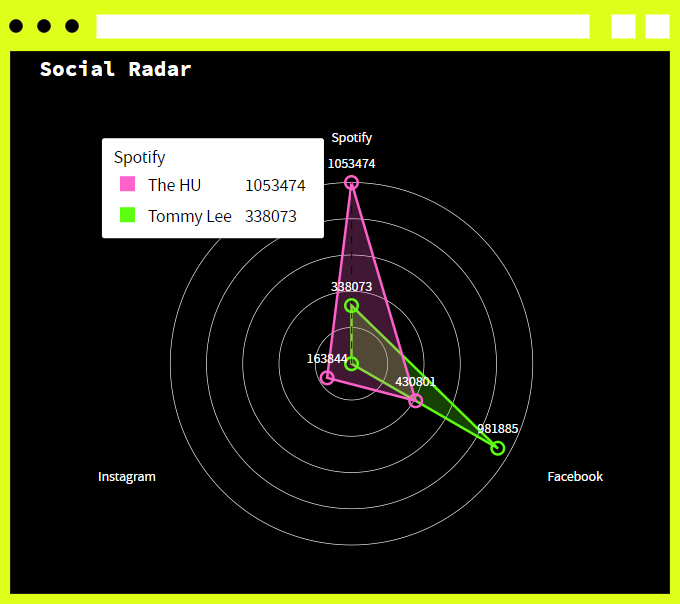Click The HU Facebook point near 430801
This screenshot has width=680, height=604.
pyautogui.click(x=415, y=401)
